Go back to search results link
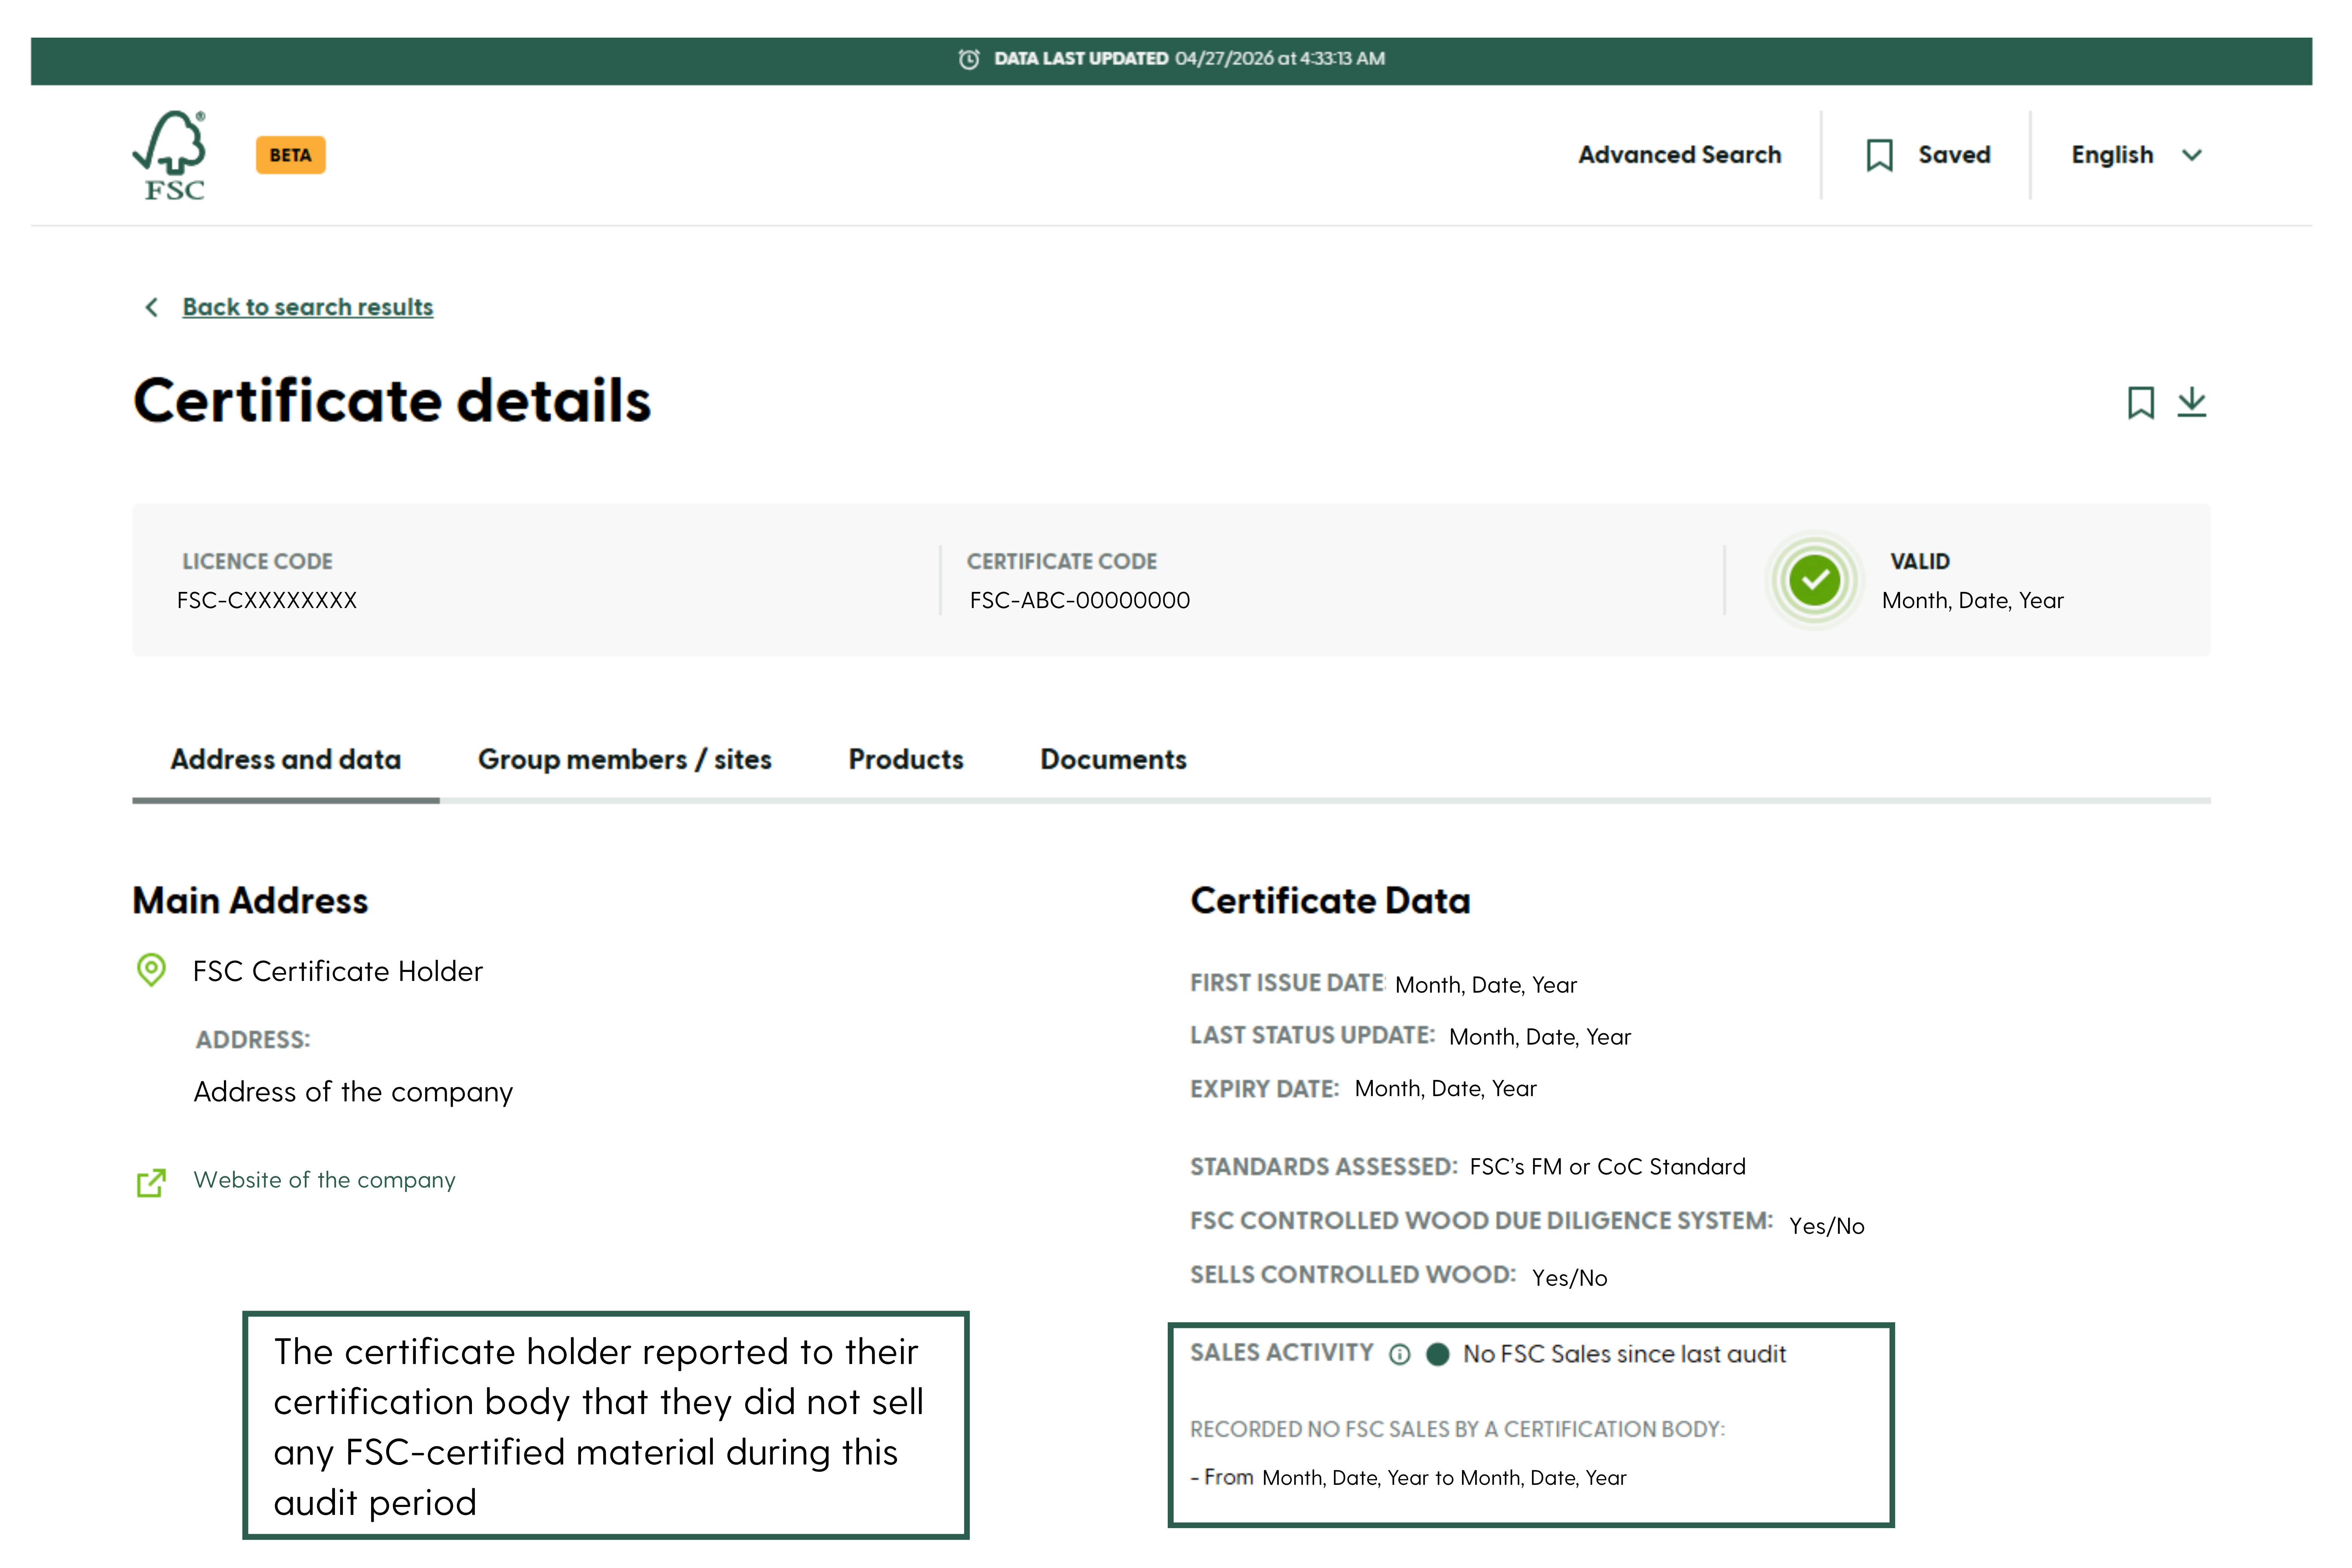 click(x=307, y=307)
